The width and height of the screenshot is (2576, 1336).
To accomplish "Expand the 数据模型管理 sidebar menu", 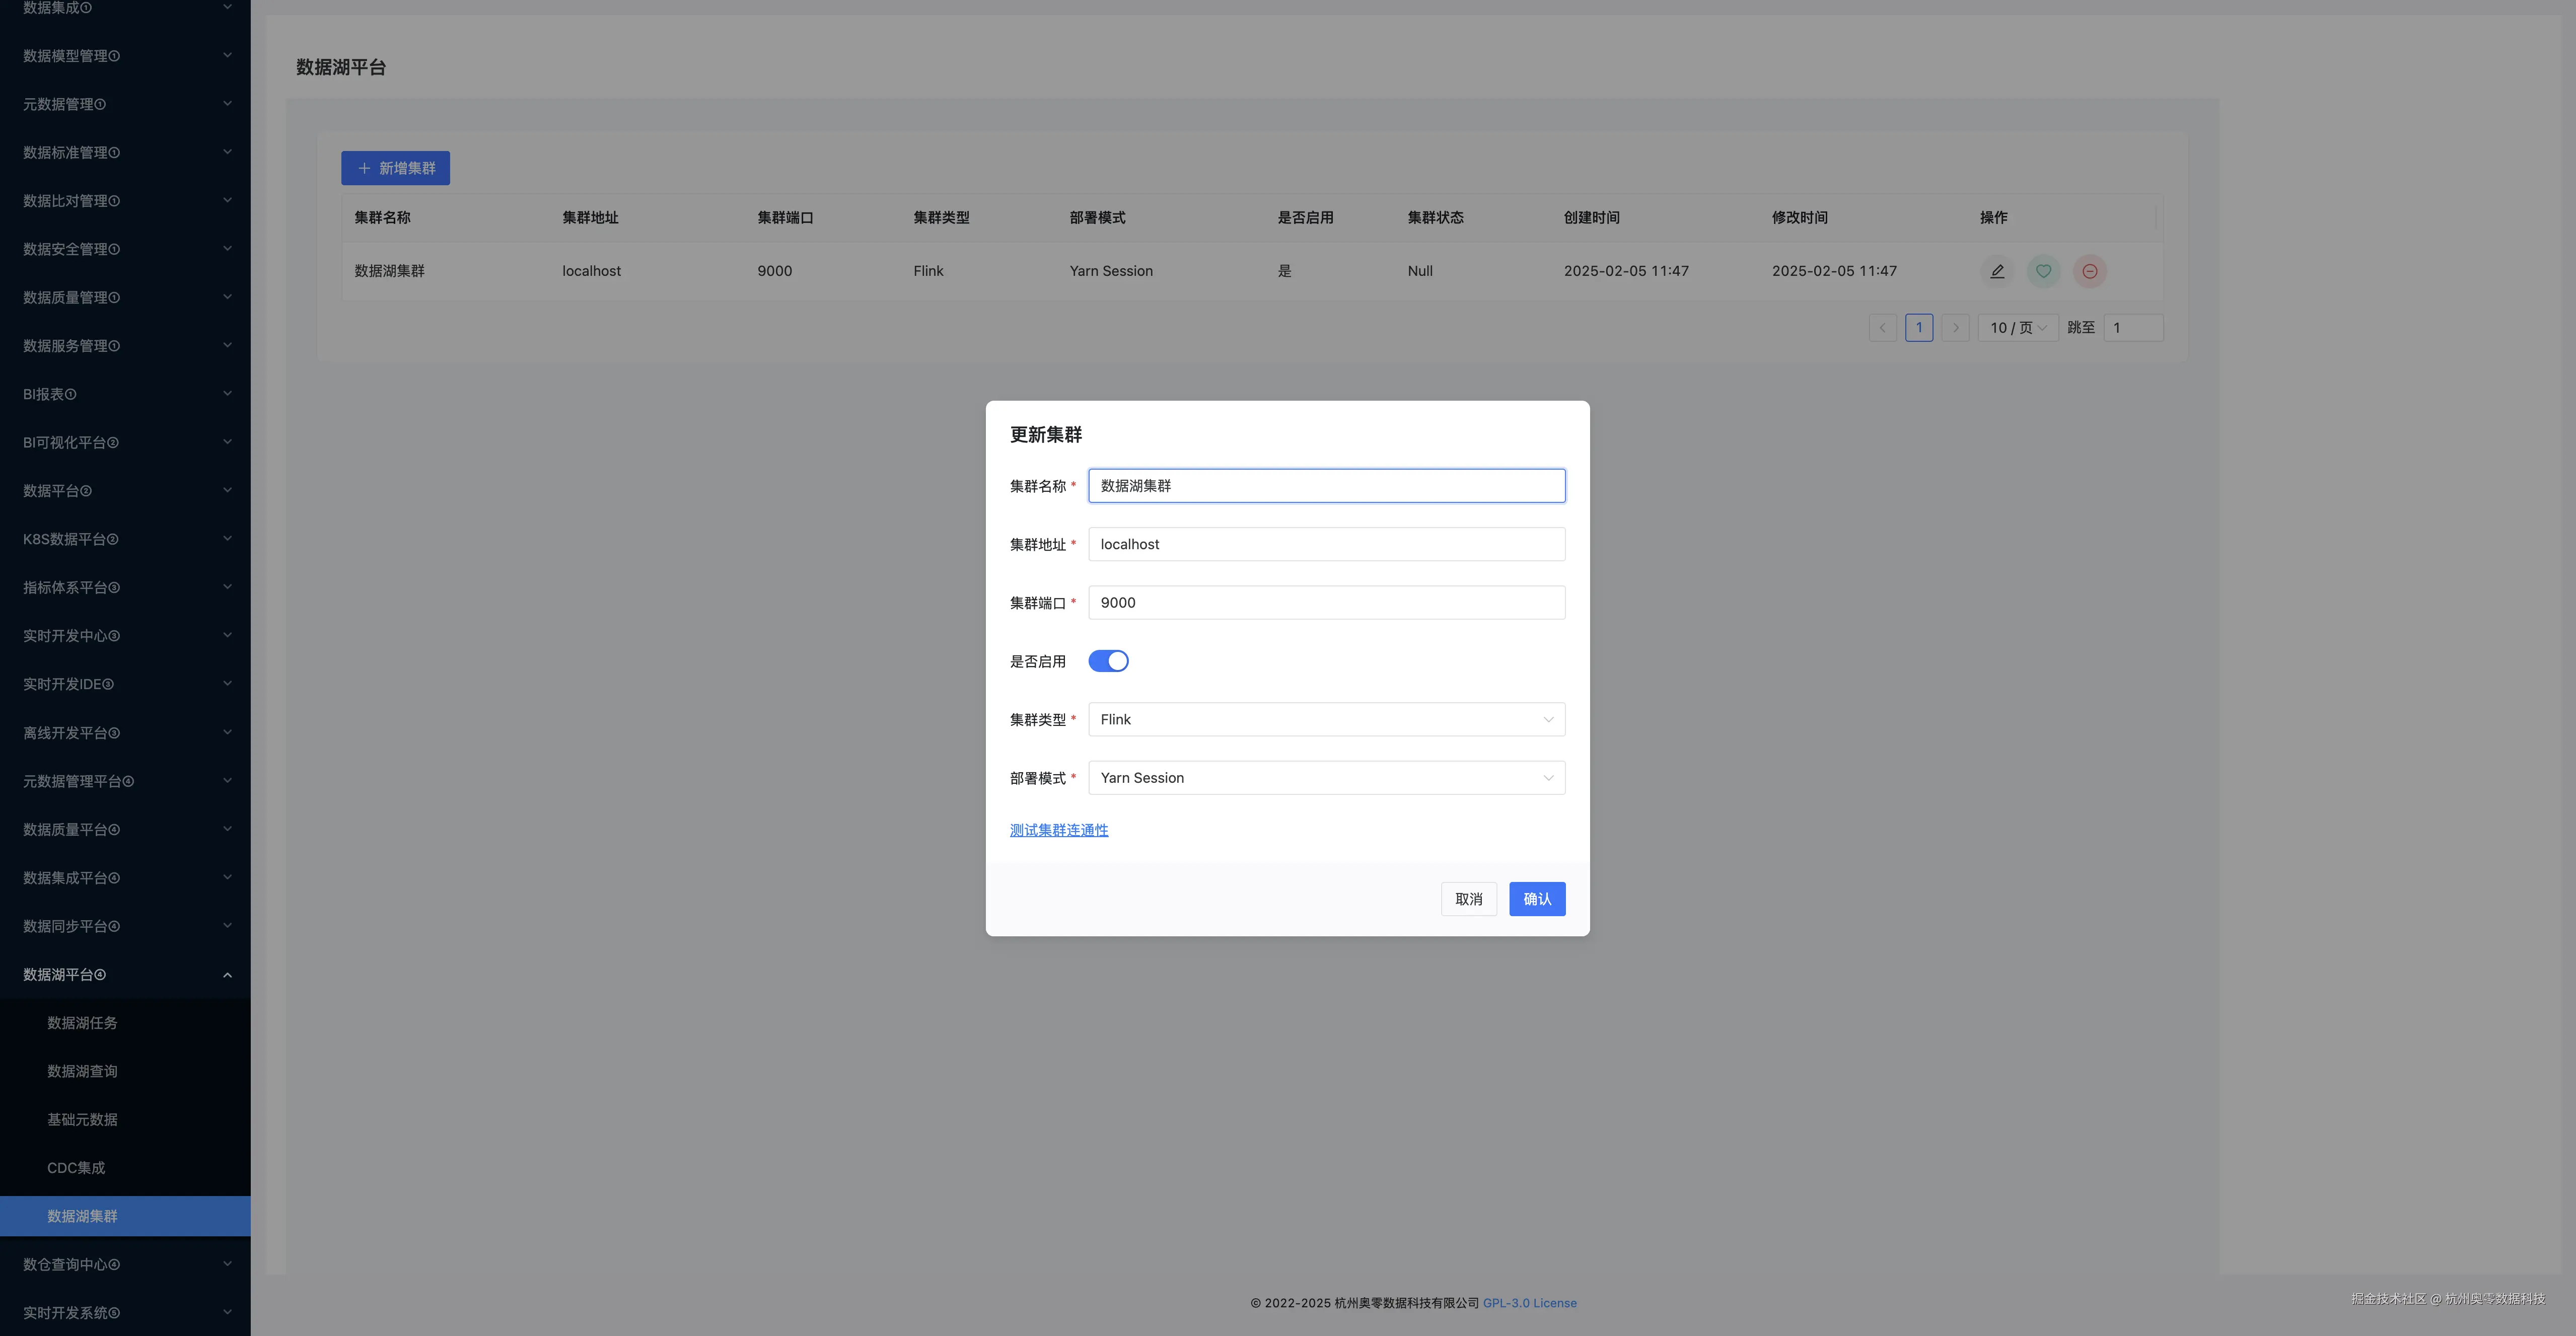I will 125,56.
